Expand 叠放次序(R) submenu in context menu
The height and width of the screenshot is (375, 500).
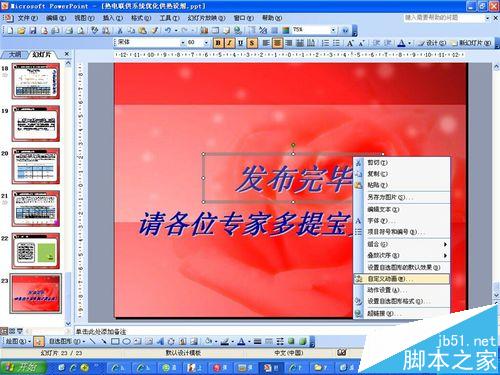402,255
